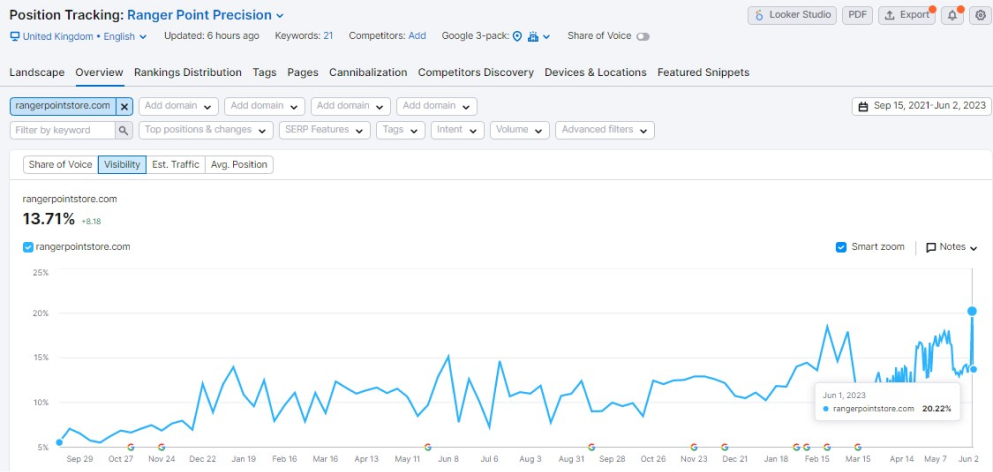This screenshot has width=993, height=472.
Task: Click the Google update marker before Sep 28
Action: coord(591,447)
